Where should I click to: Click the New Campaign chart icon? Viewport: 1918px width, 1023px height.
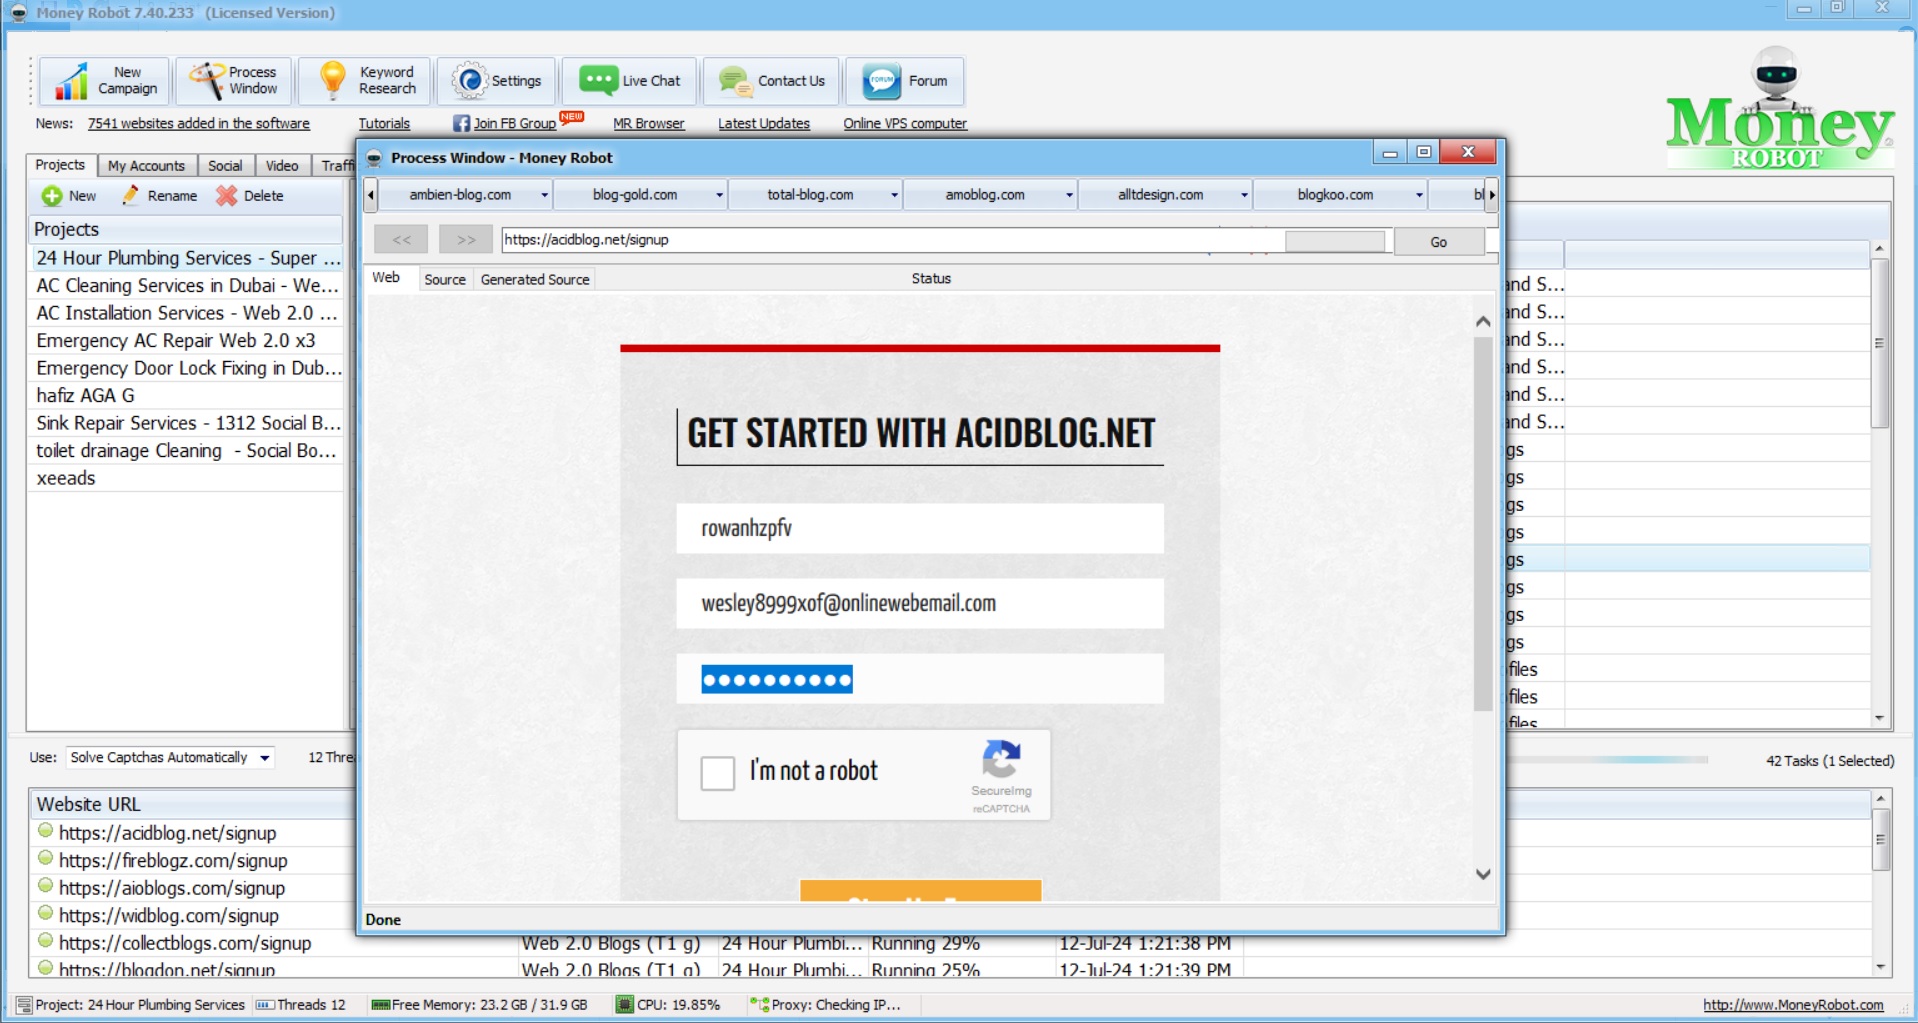tap(70, 81)
